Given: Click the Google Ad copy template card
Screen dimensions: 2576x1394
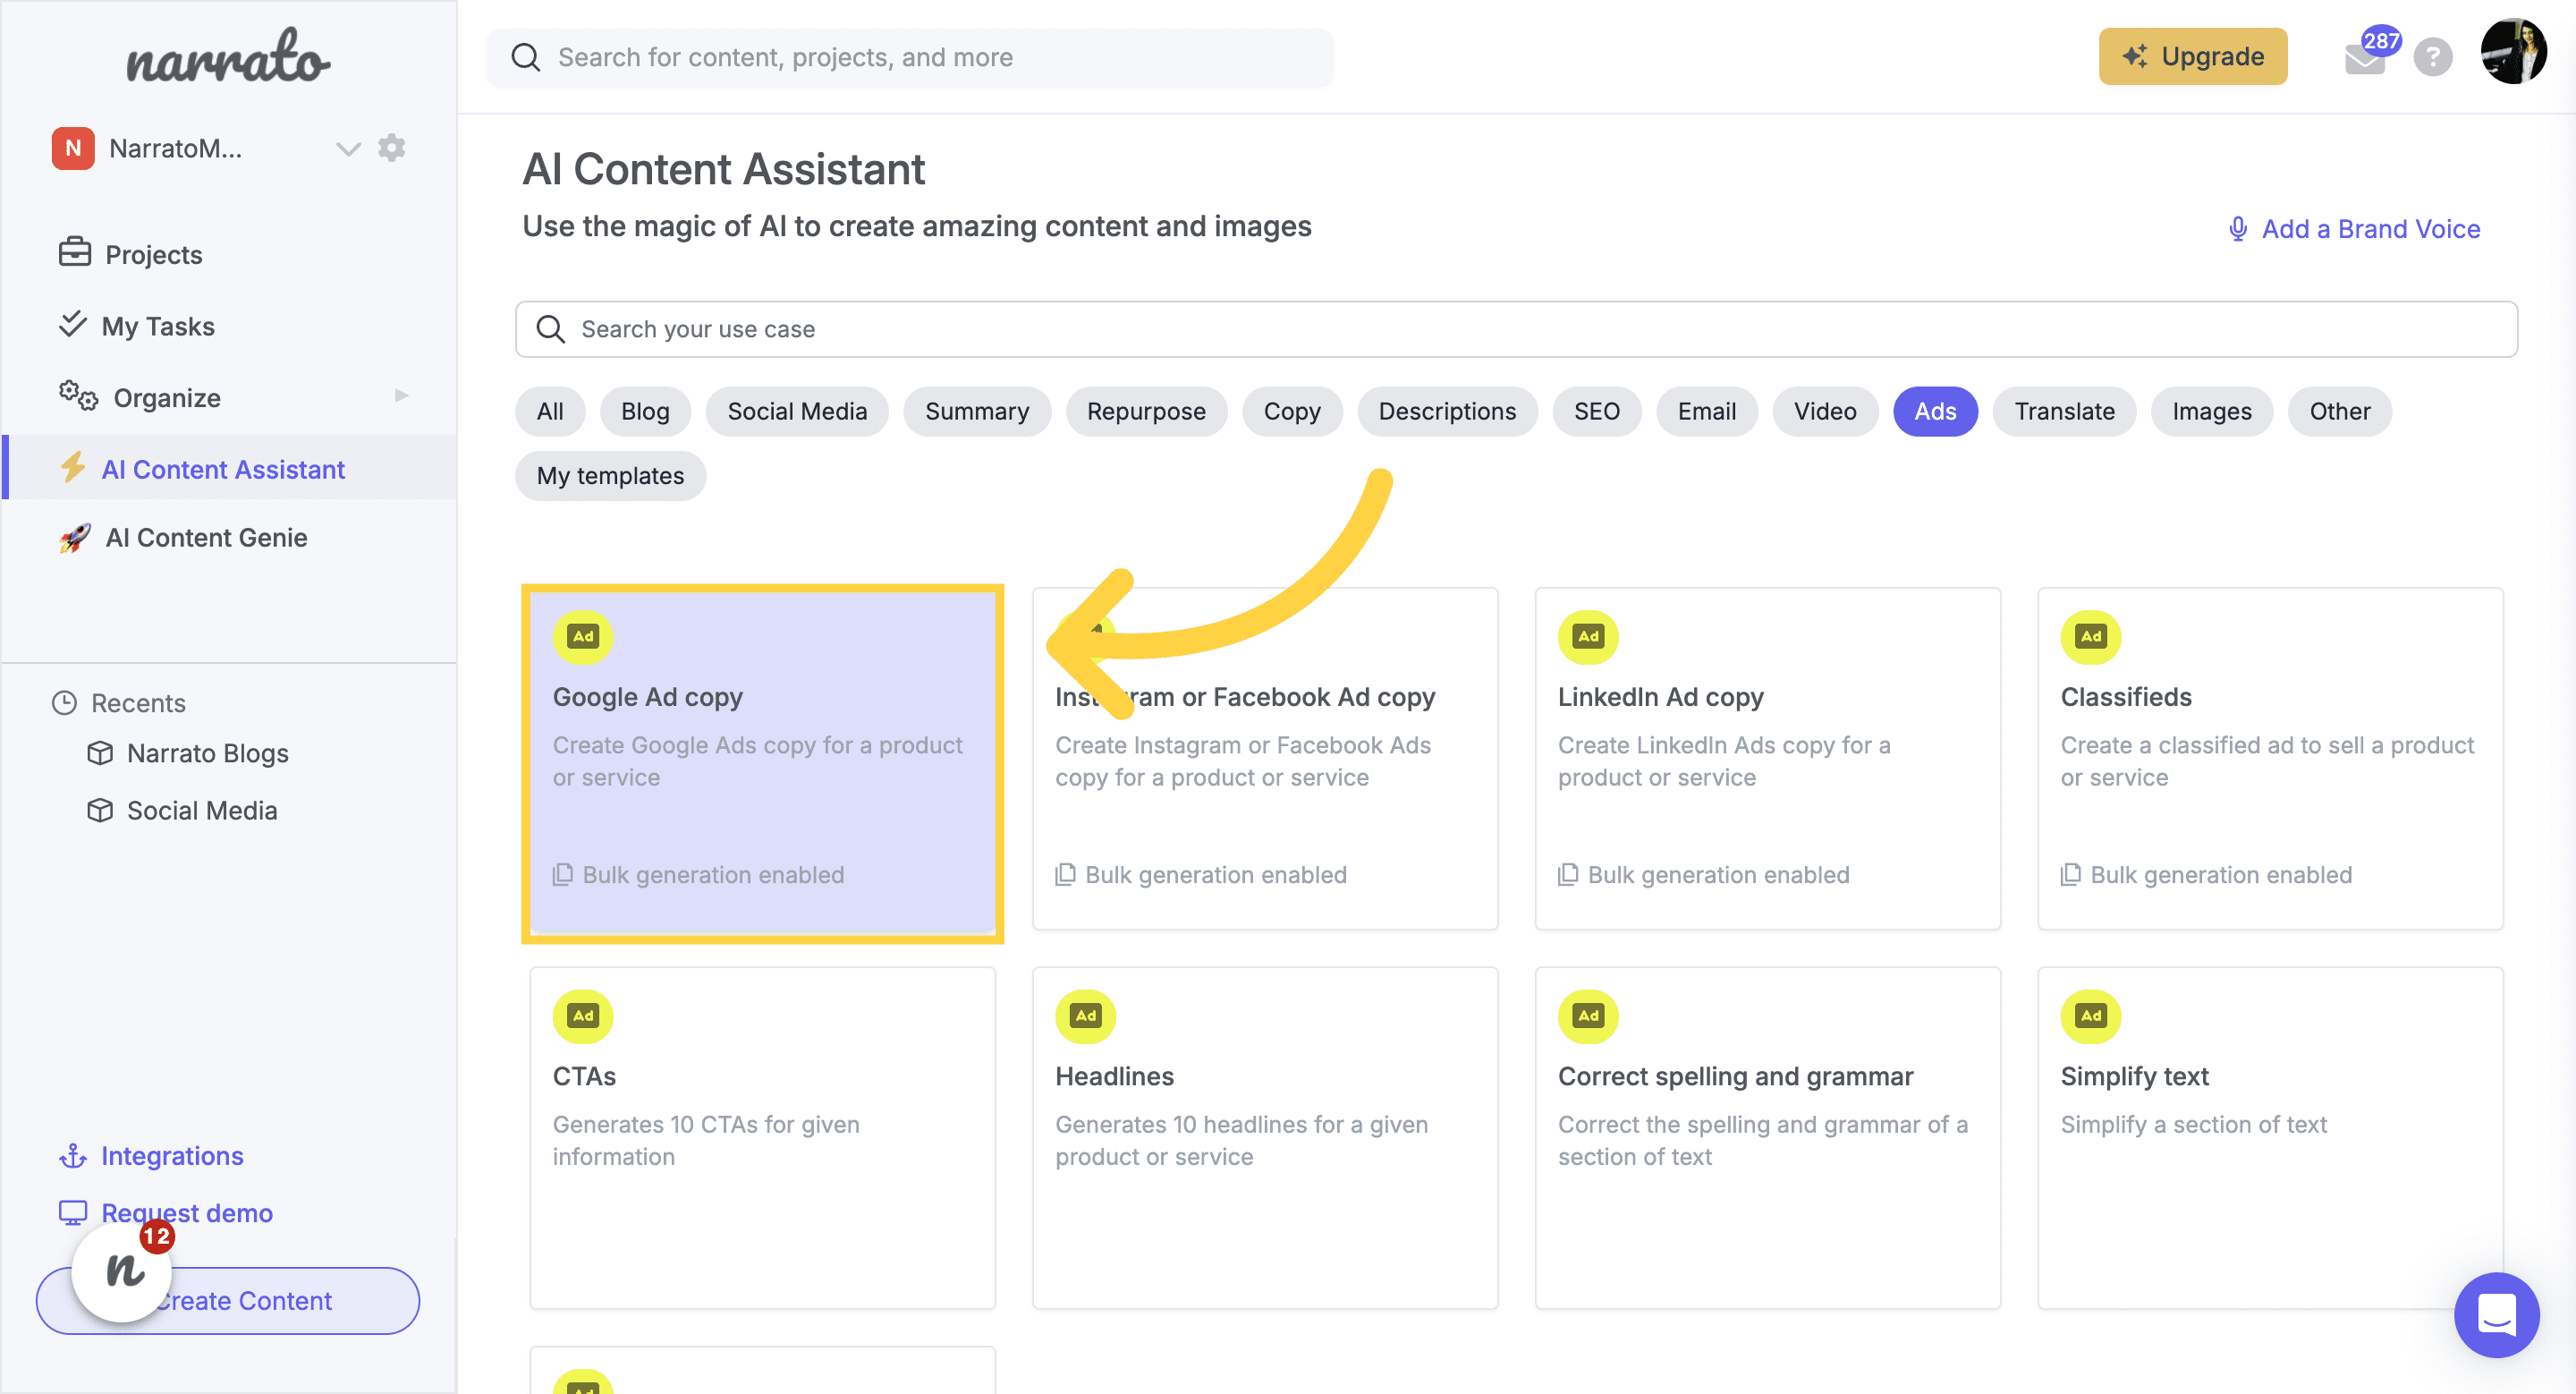Looking at the screenshot, I should click(x=764, y=762).
